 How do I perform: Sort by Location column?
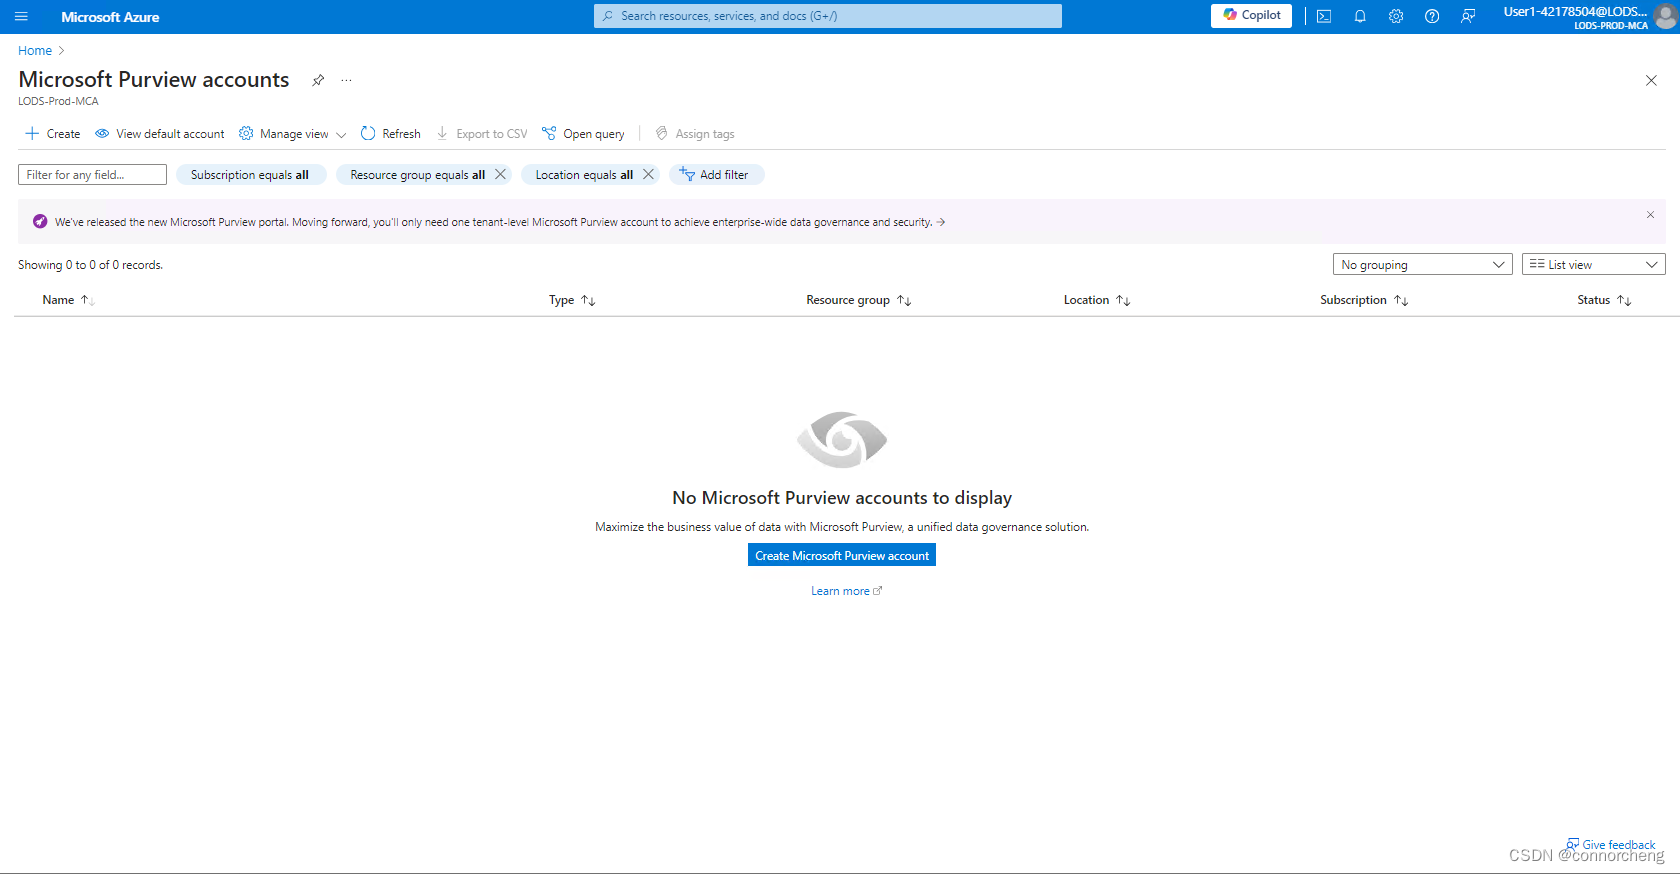pos(1097,300)
